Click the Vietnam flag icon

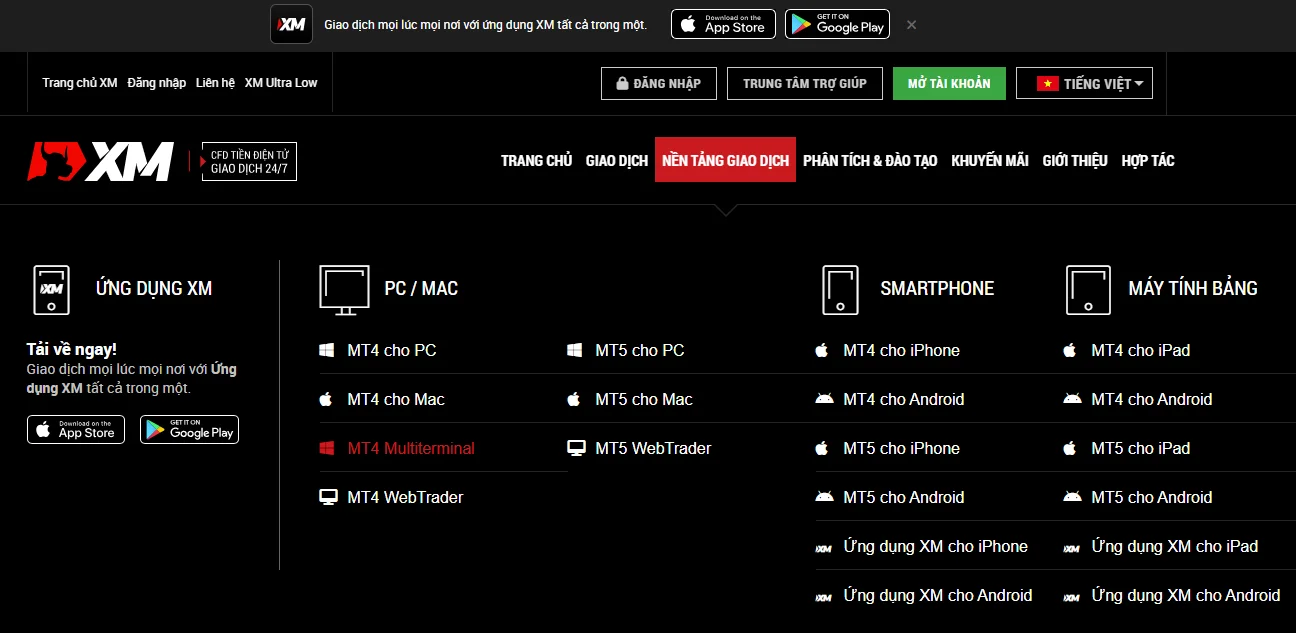1047,84
